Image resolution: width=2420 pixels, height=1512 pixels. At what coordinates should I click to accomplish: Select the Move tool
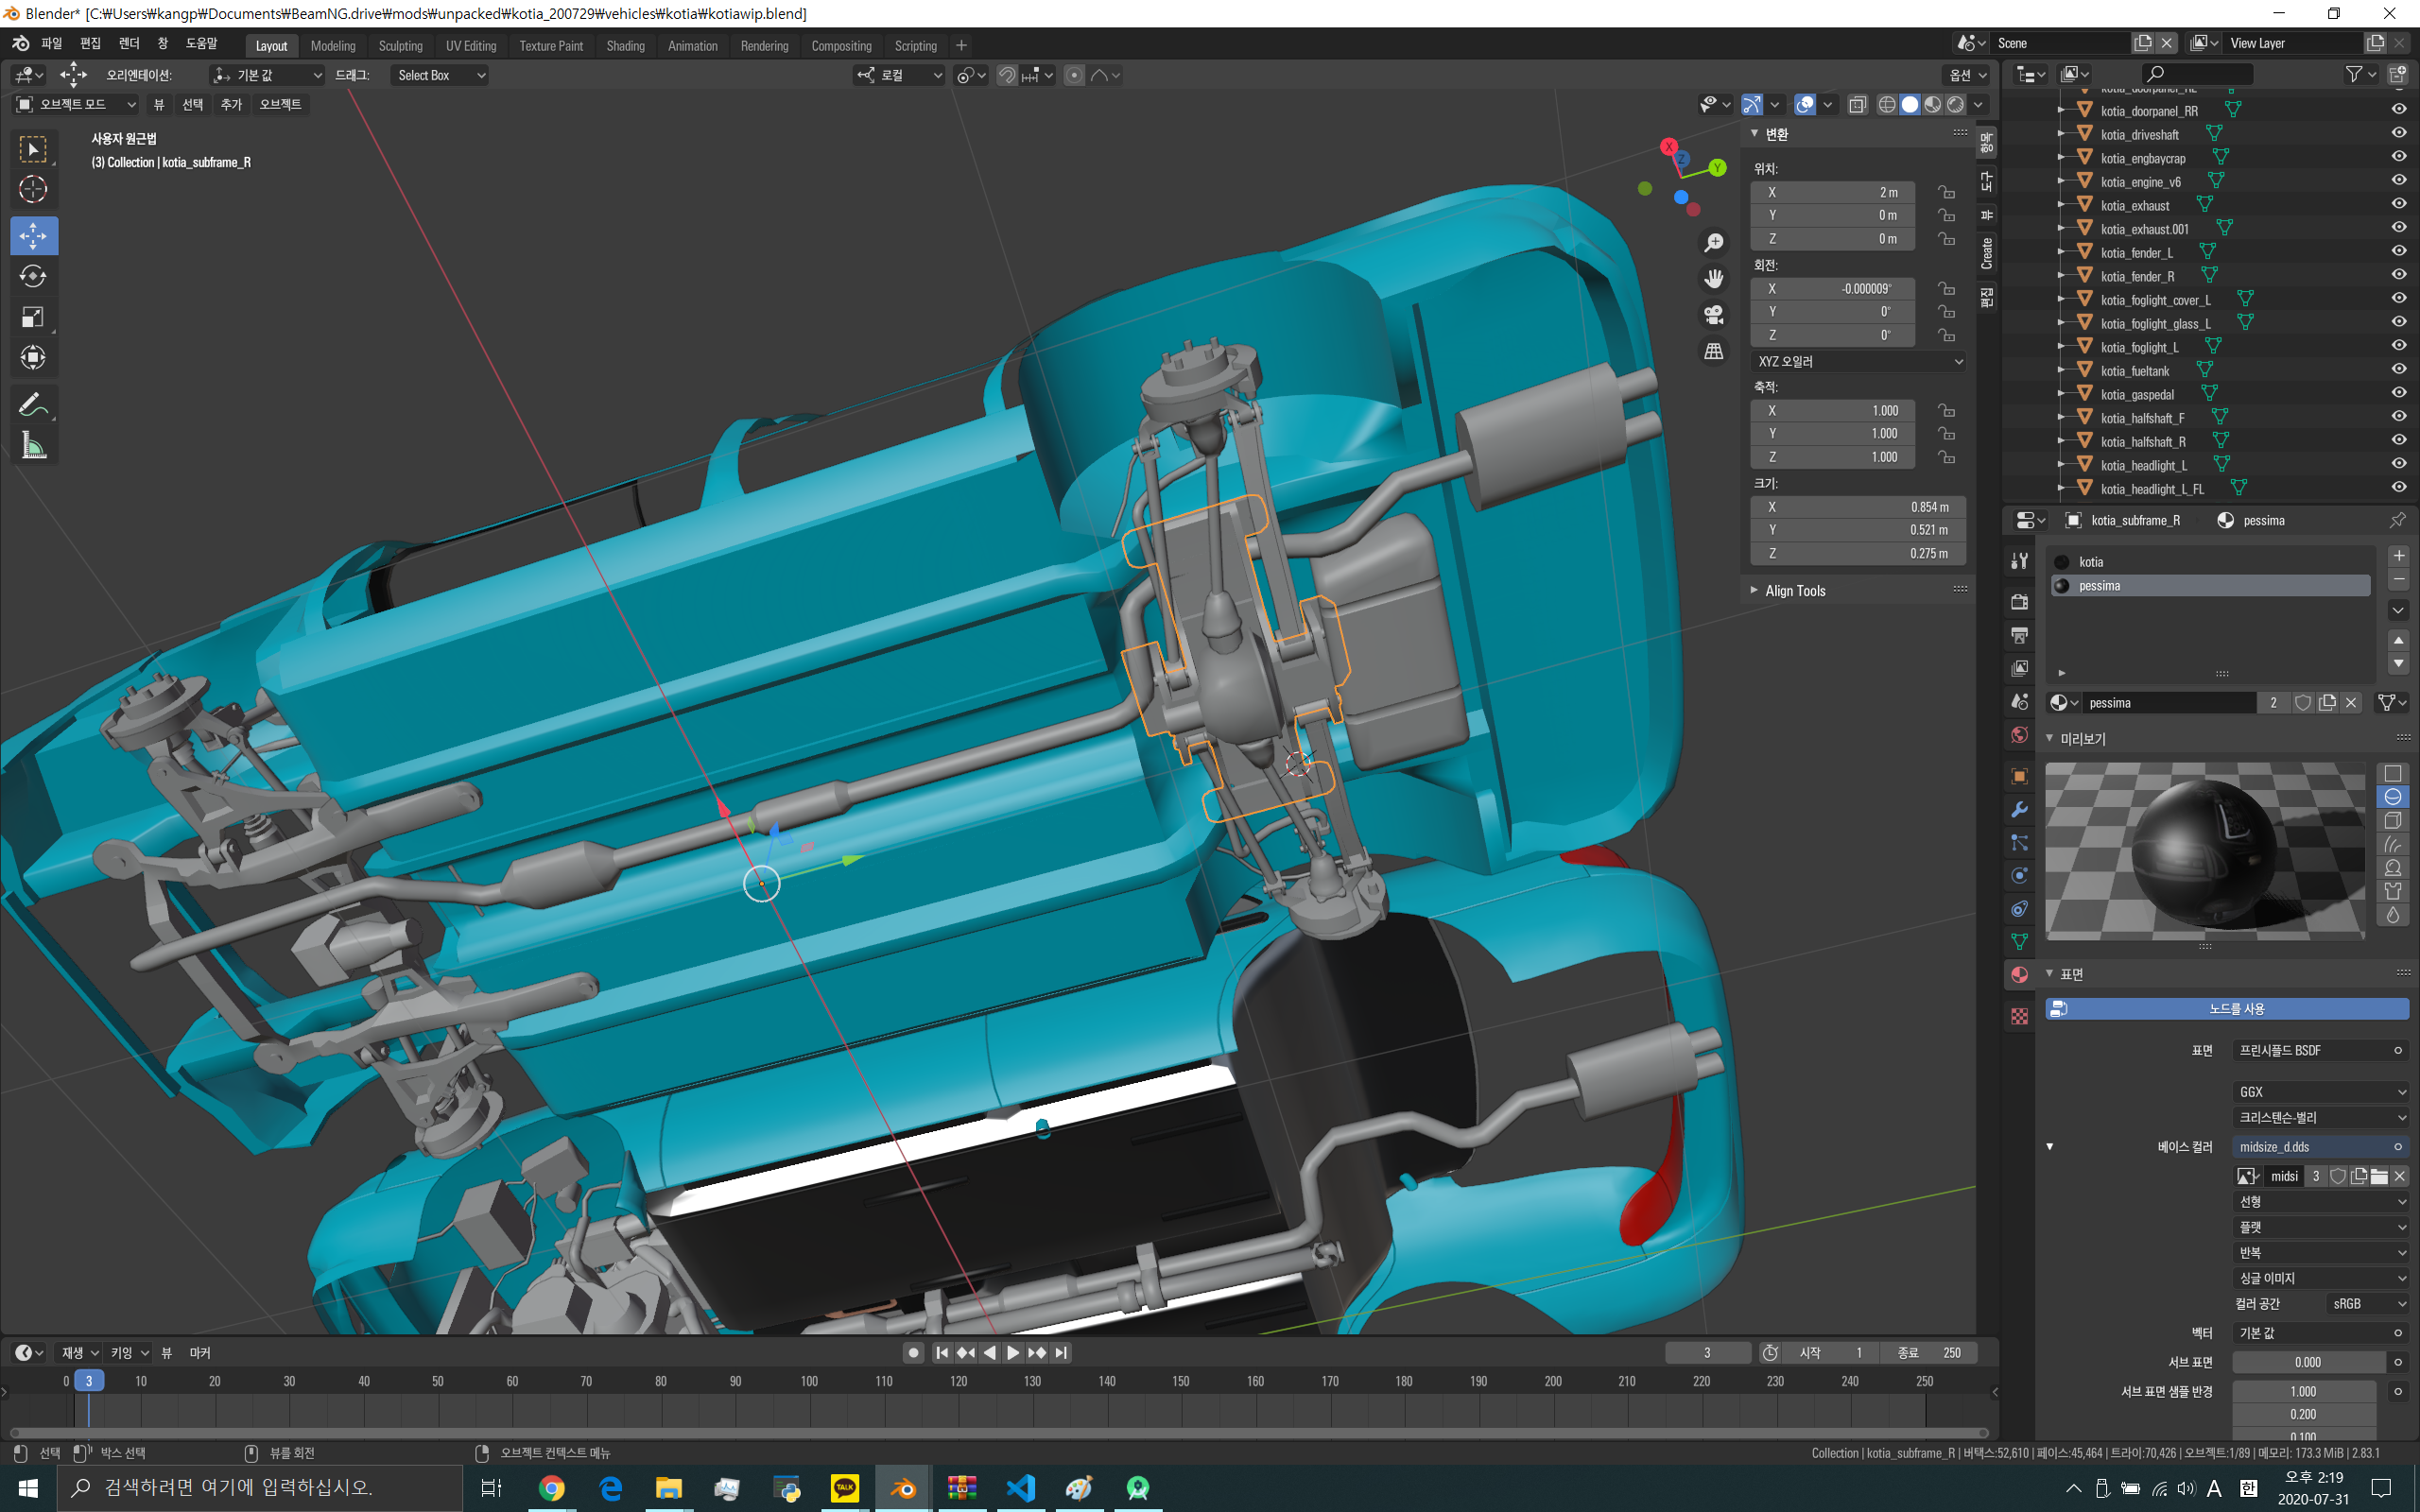coord(33,236)
